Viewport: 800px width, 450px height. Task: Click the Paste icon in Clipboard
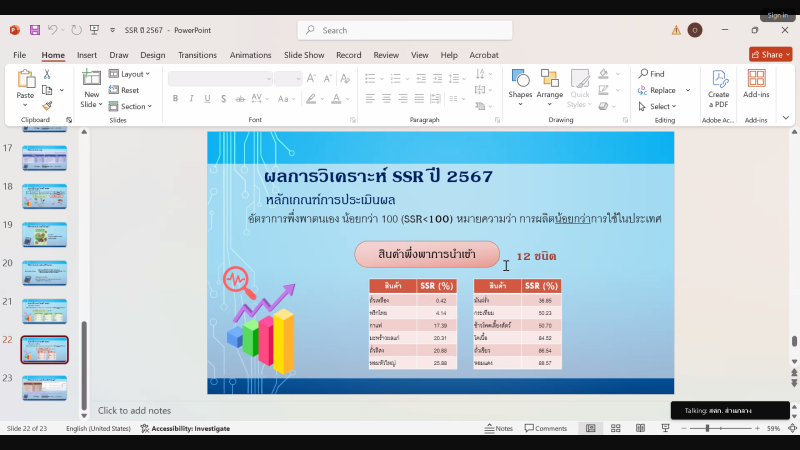click(25, 80)
